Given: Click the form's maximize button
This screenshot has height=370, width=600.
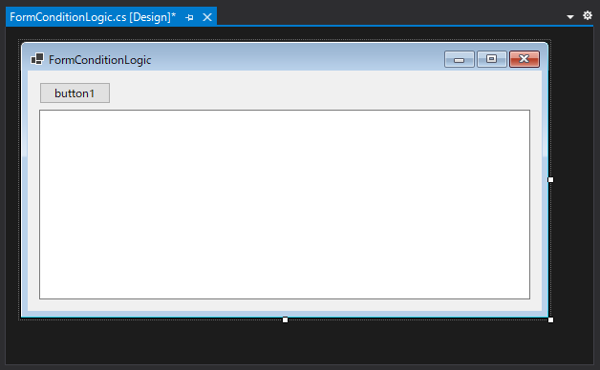Looking at the screenshot, I should click(492, 59).
